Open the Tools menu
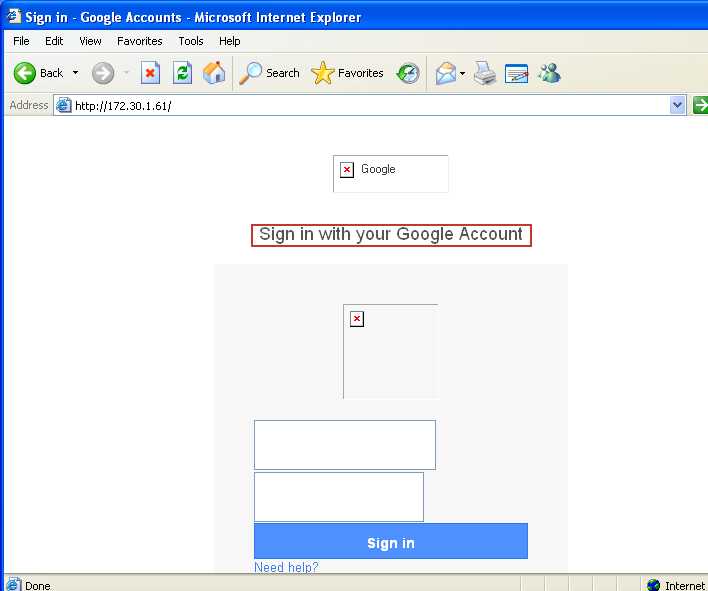Image resolution: width=708 pixels, height=591 pixels. click(x=191, y=41)
